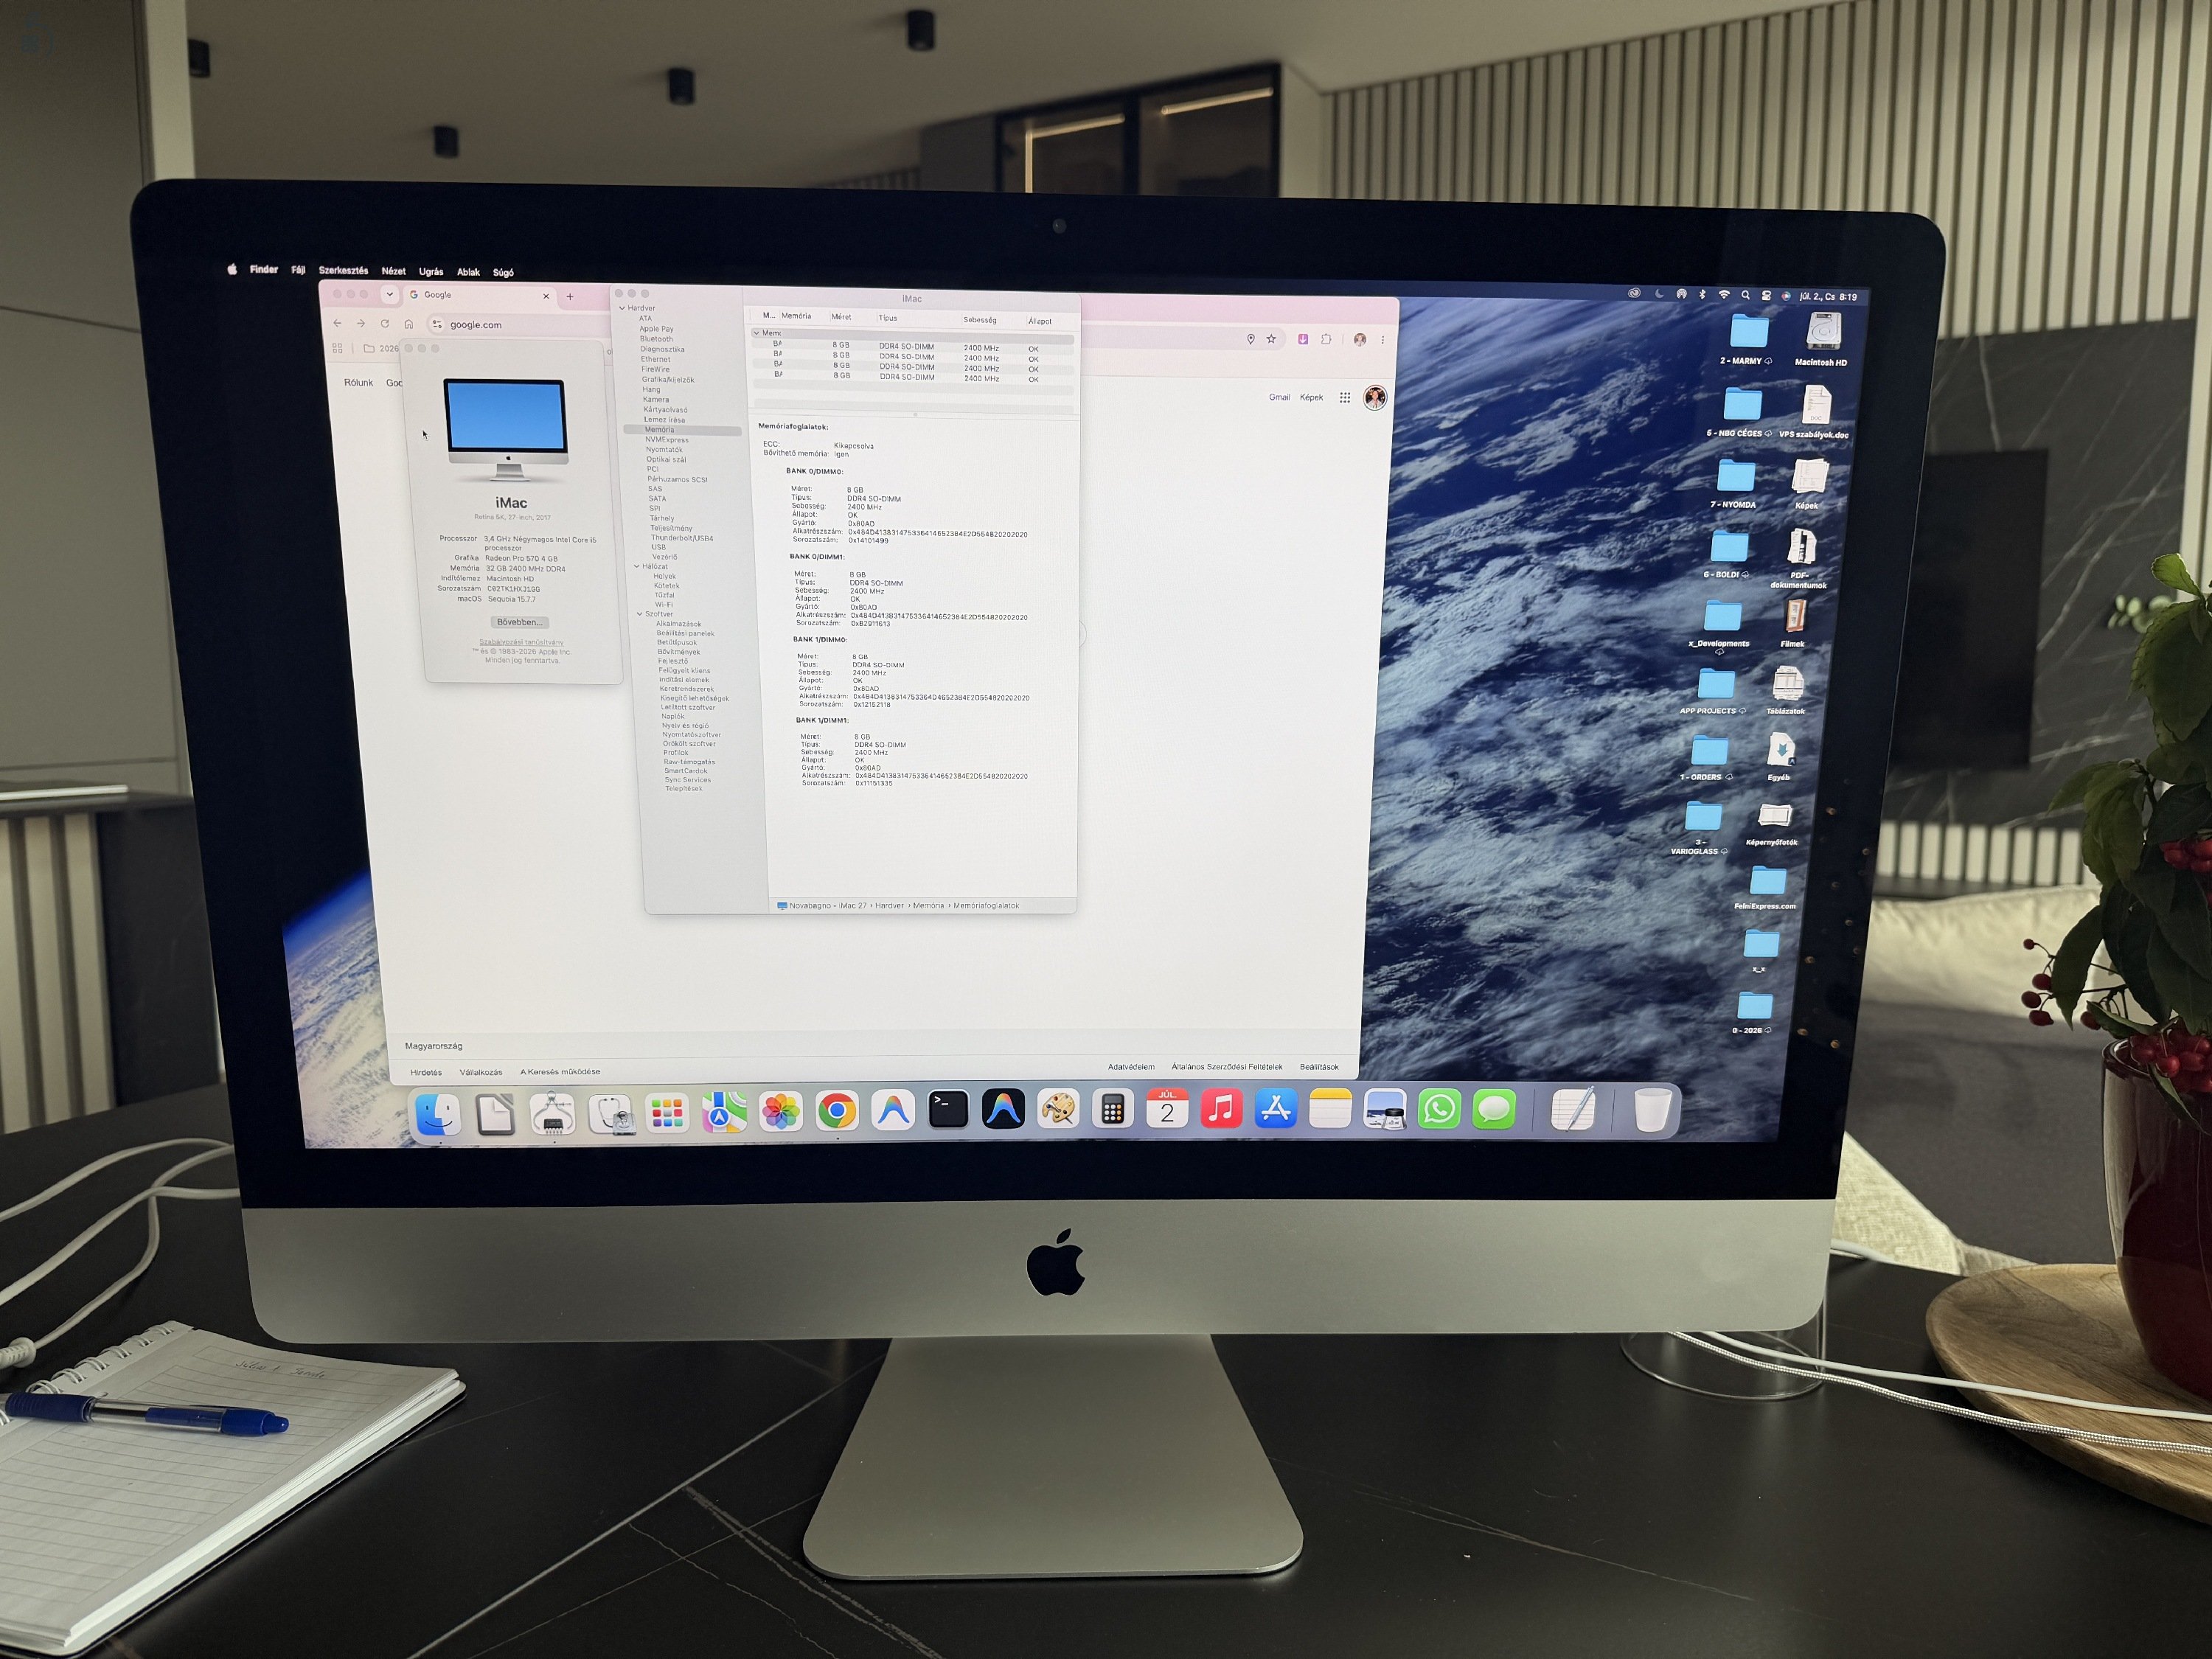Open the painter's palette app in Dock
Viewport: 2212px width, 1659px height.
click(x=1058, y=1109)
